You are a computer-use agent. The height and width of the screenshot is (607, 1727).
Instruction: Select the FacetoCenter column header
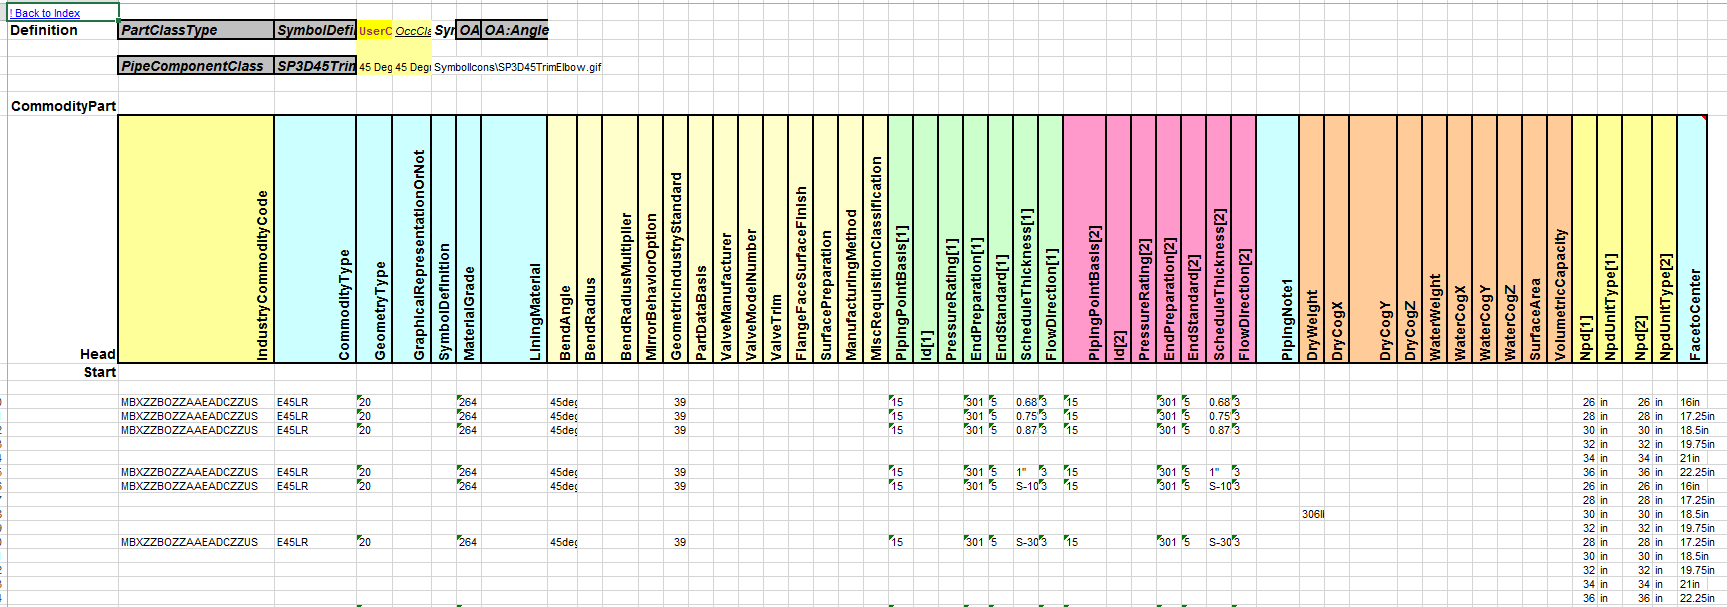click(1692, 238)
